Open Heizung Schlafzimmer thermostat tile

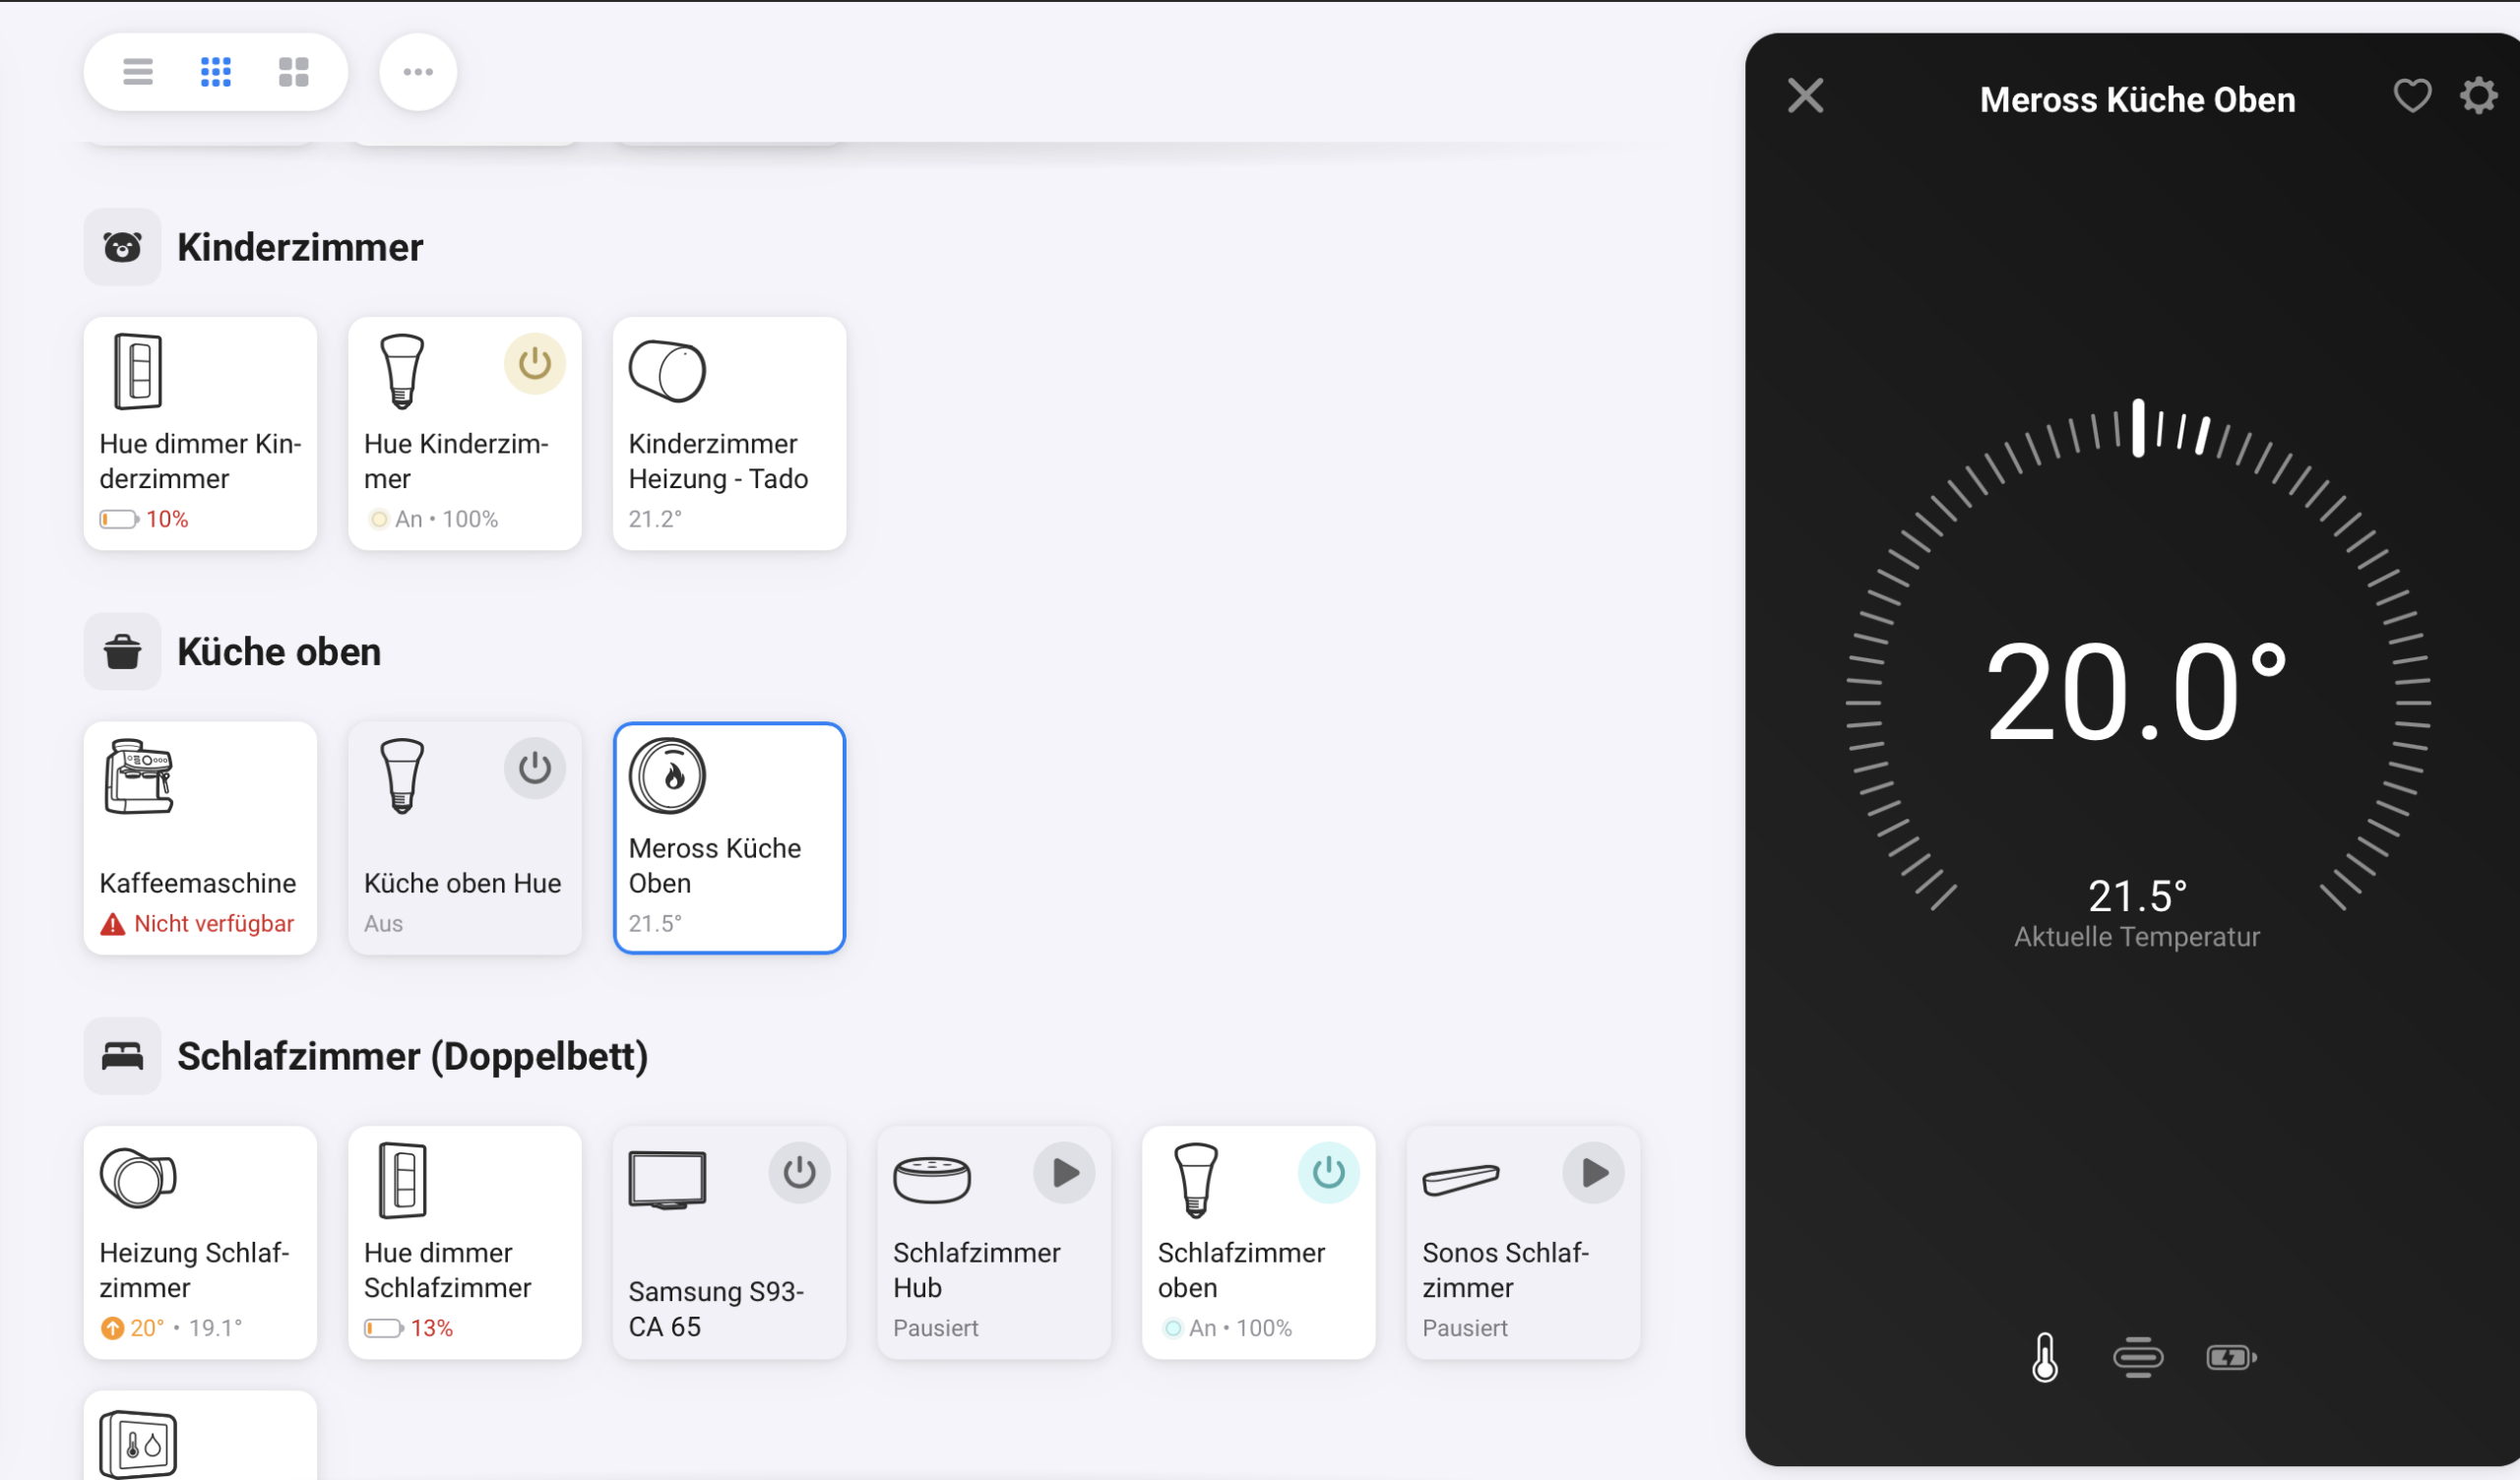coord(200,1242)
